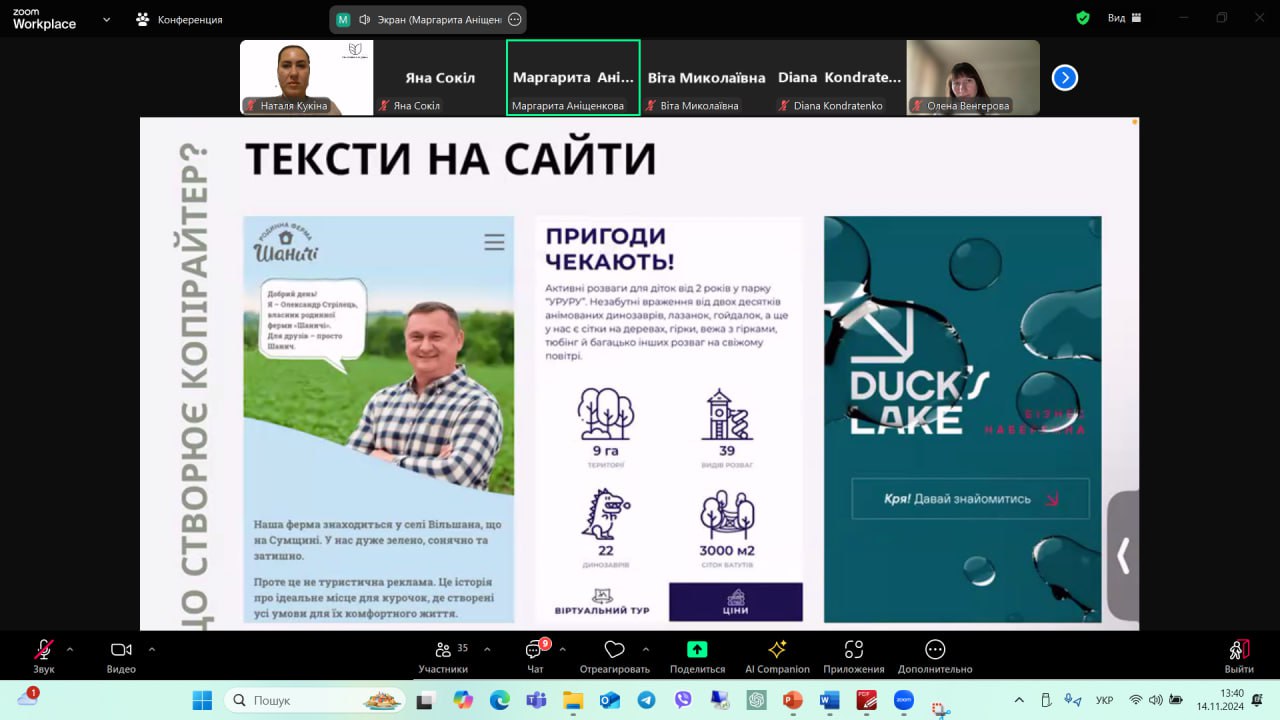The height and width of the screenshot is (720, 1280).
Task: Open the React heart icon
Action: point(614,650)
